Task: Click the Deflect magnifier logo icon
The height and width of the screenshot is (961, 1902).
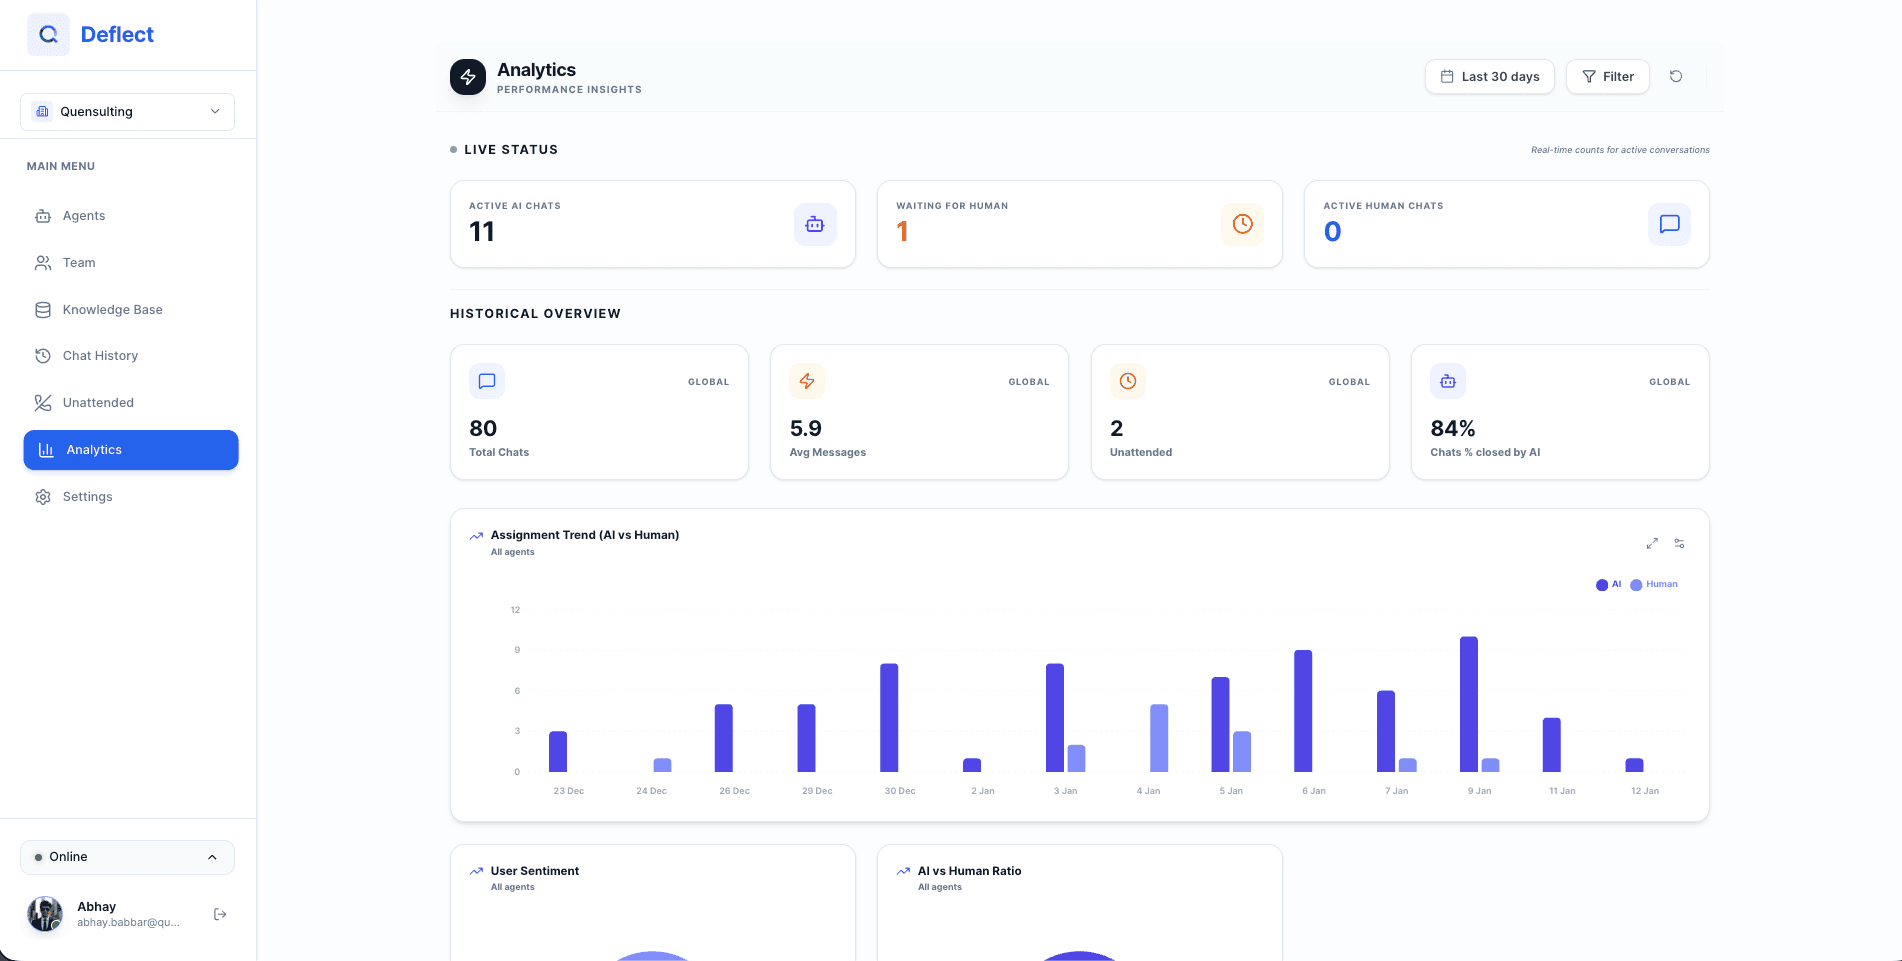Action: pyautogui.click(x=48, y=34)
